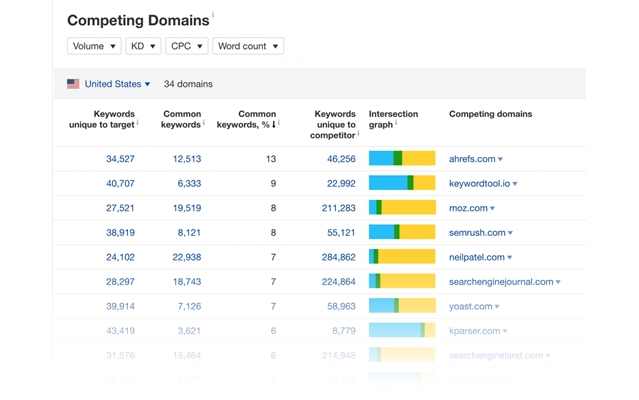Click the United States flag icon
This screenshot has height=400, width=639.
pos(73,84)
